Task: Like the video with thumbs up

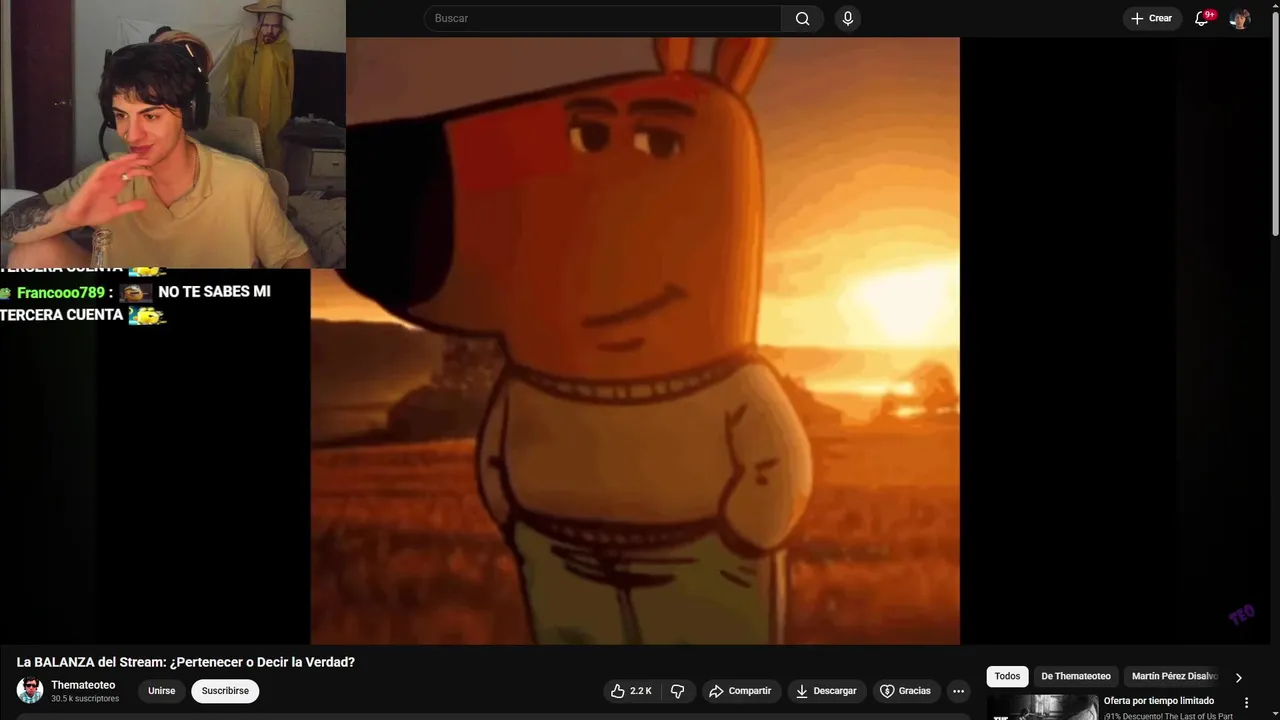Action: click(x=631, y=691)
